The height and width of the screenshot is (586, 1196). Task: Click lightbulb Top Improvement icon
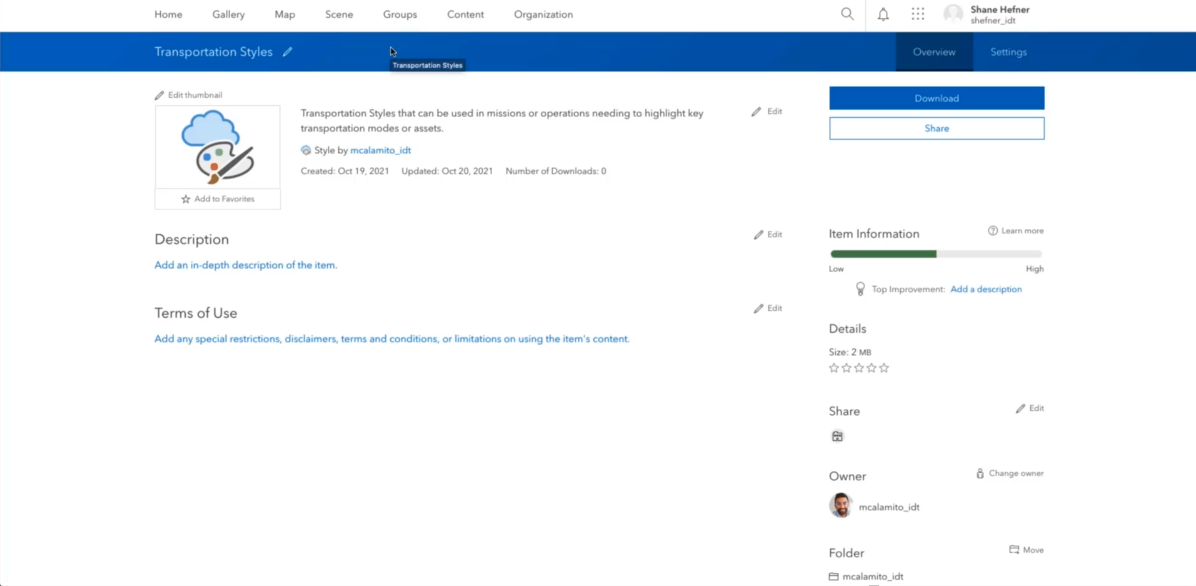click(x=860, y=289)
